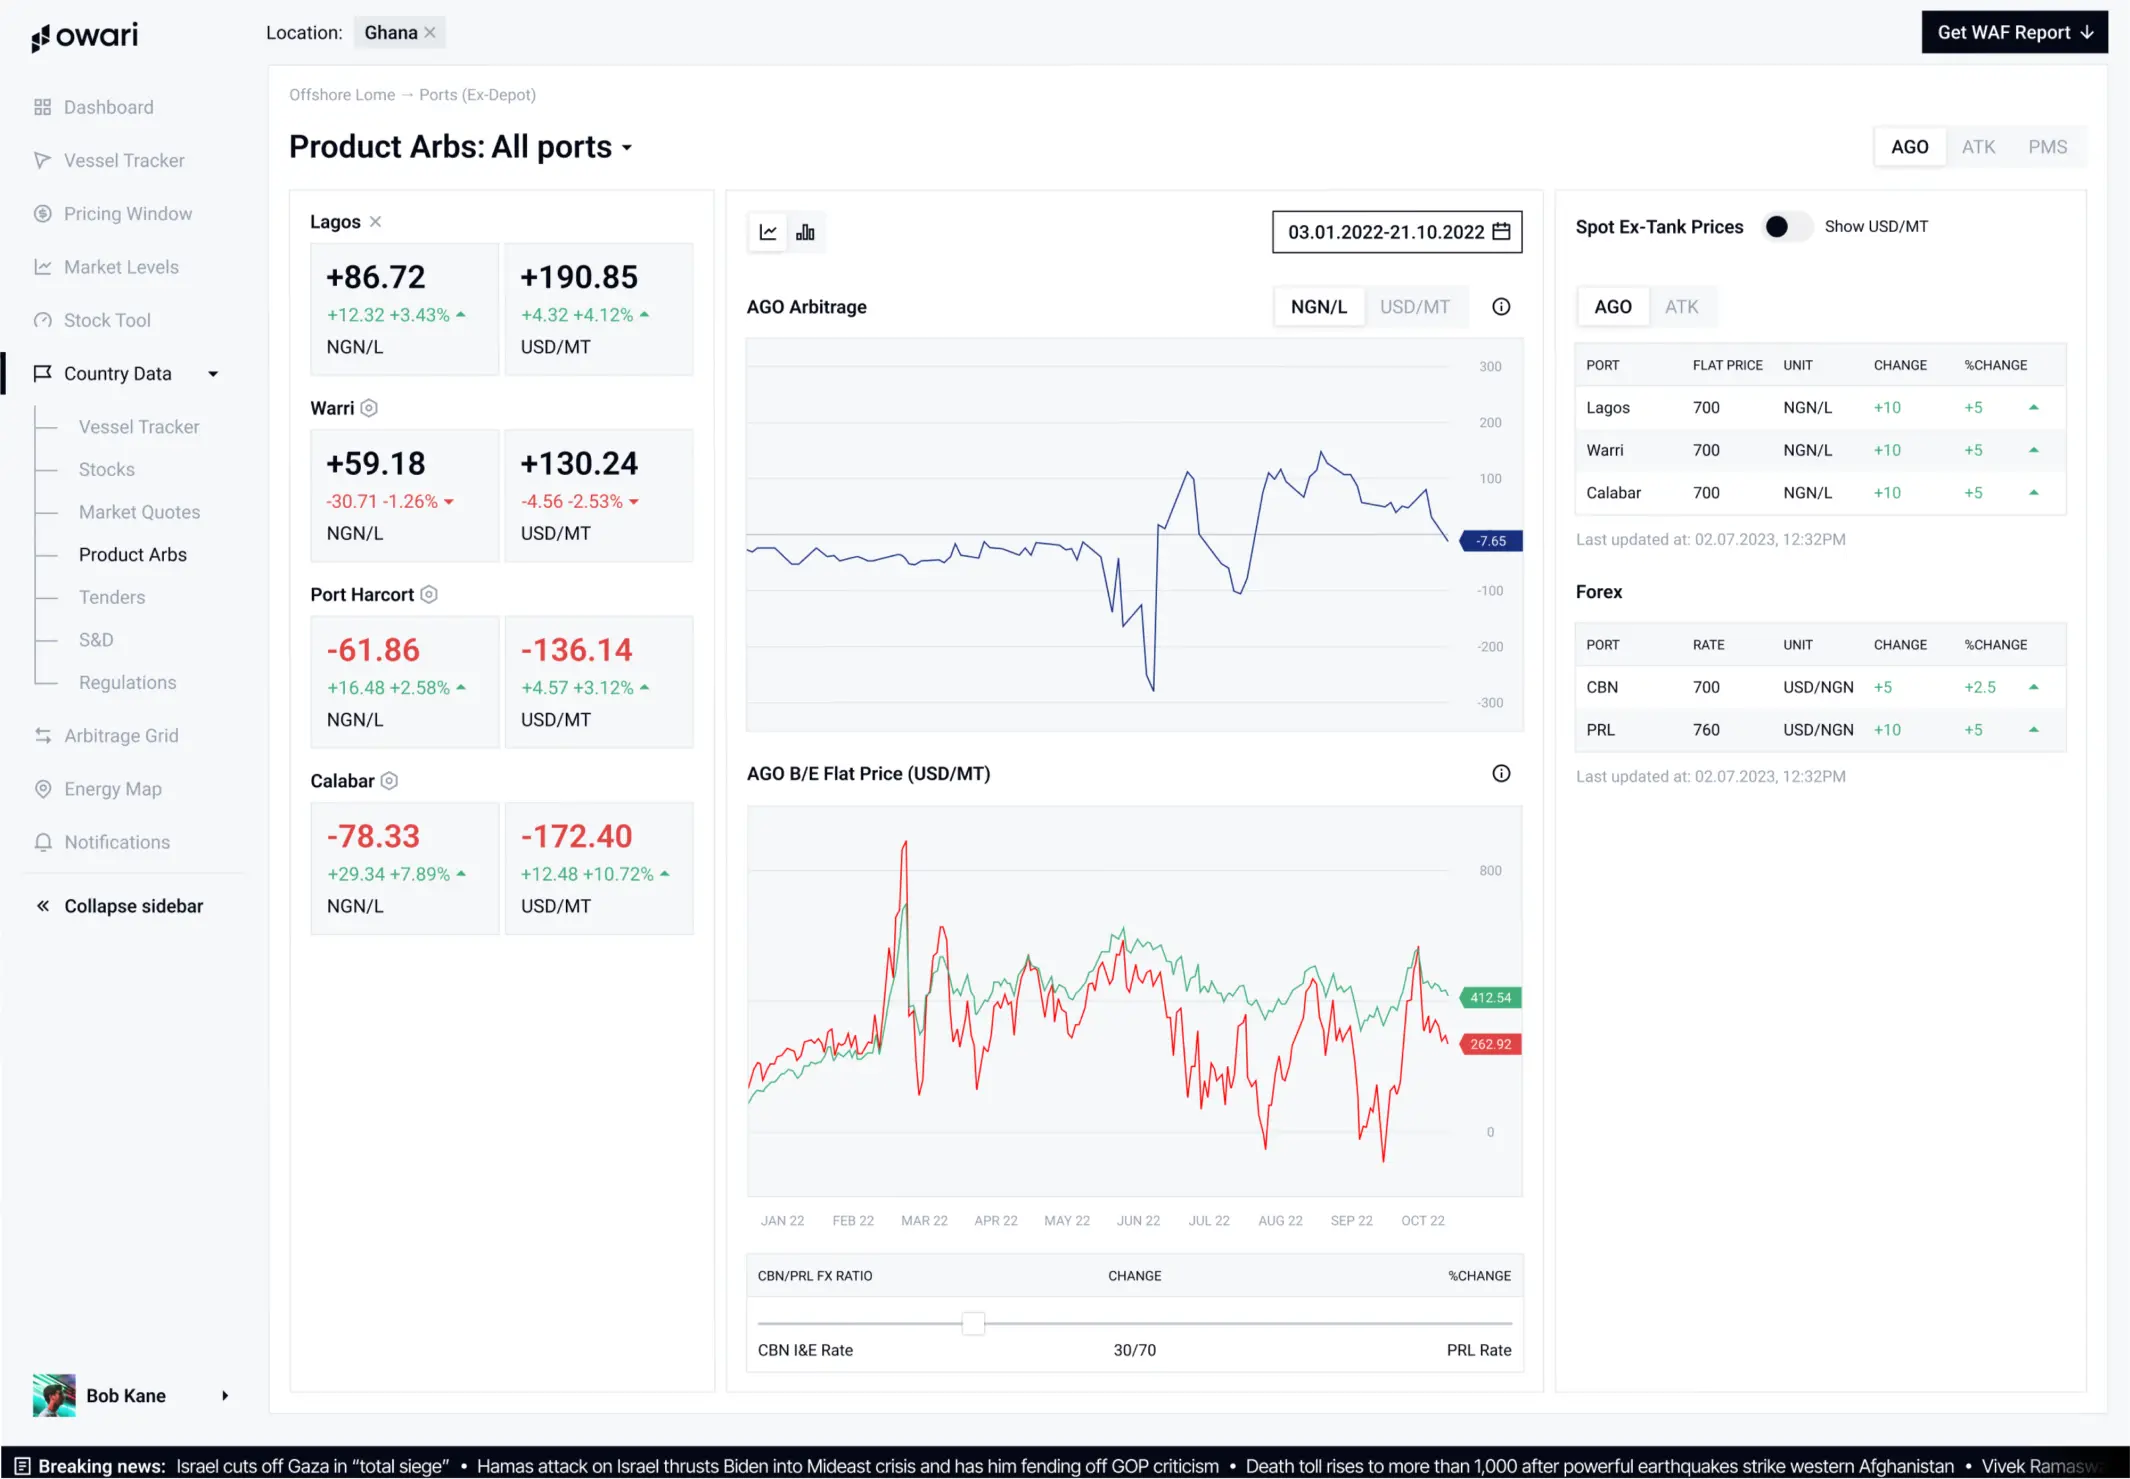Open the Energy Map sidebar item

click(112, 789)
